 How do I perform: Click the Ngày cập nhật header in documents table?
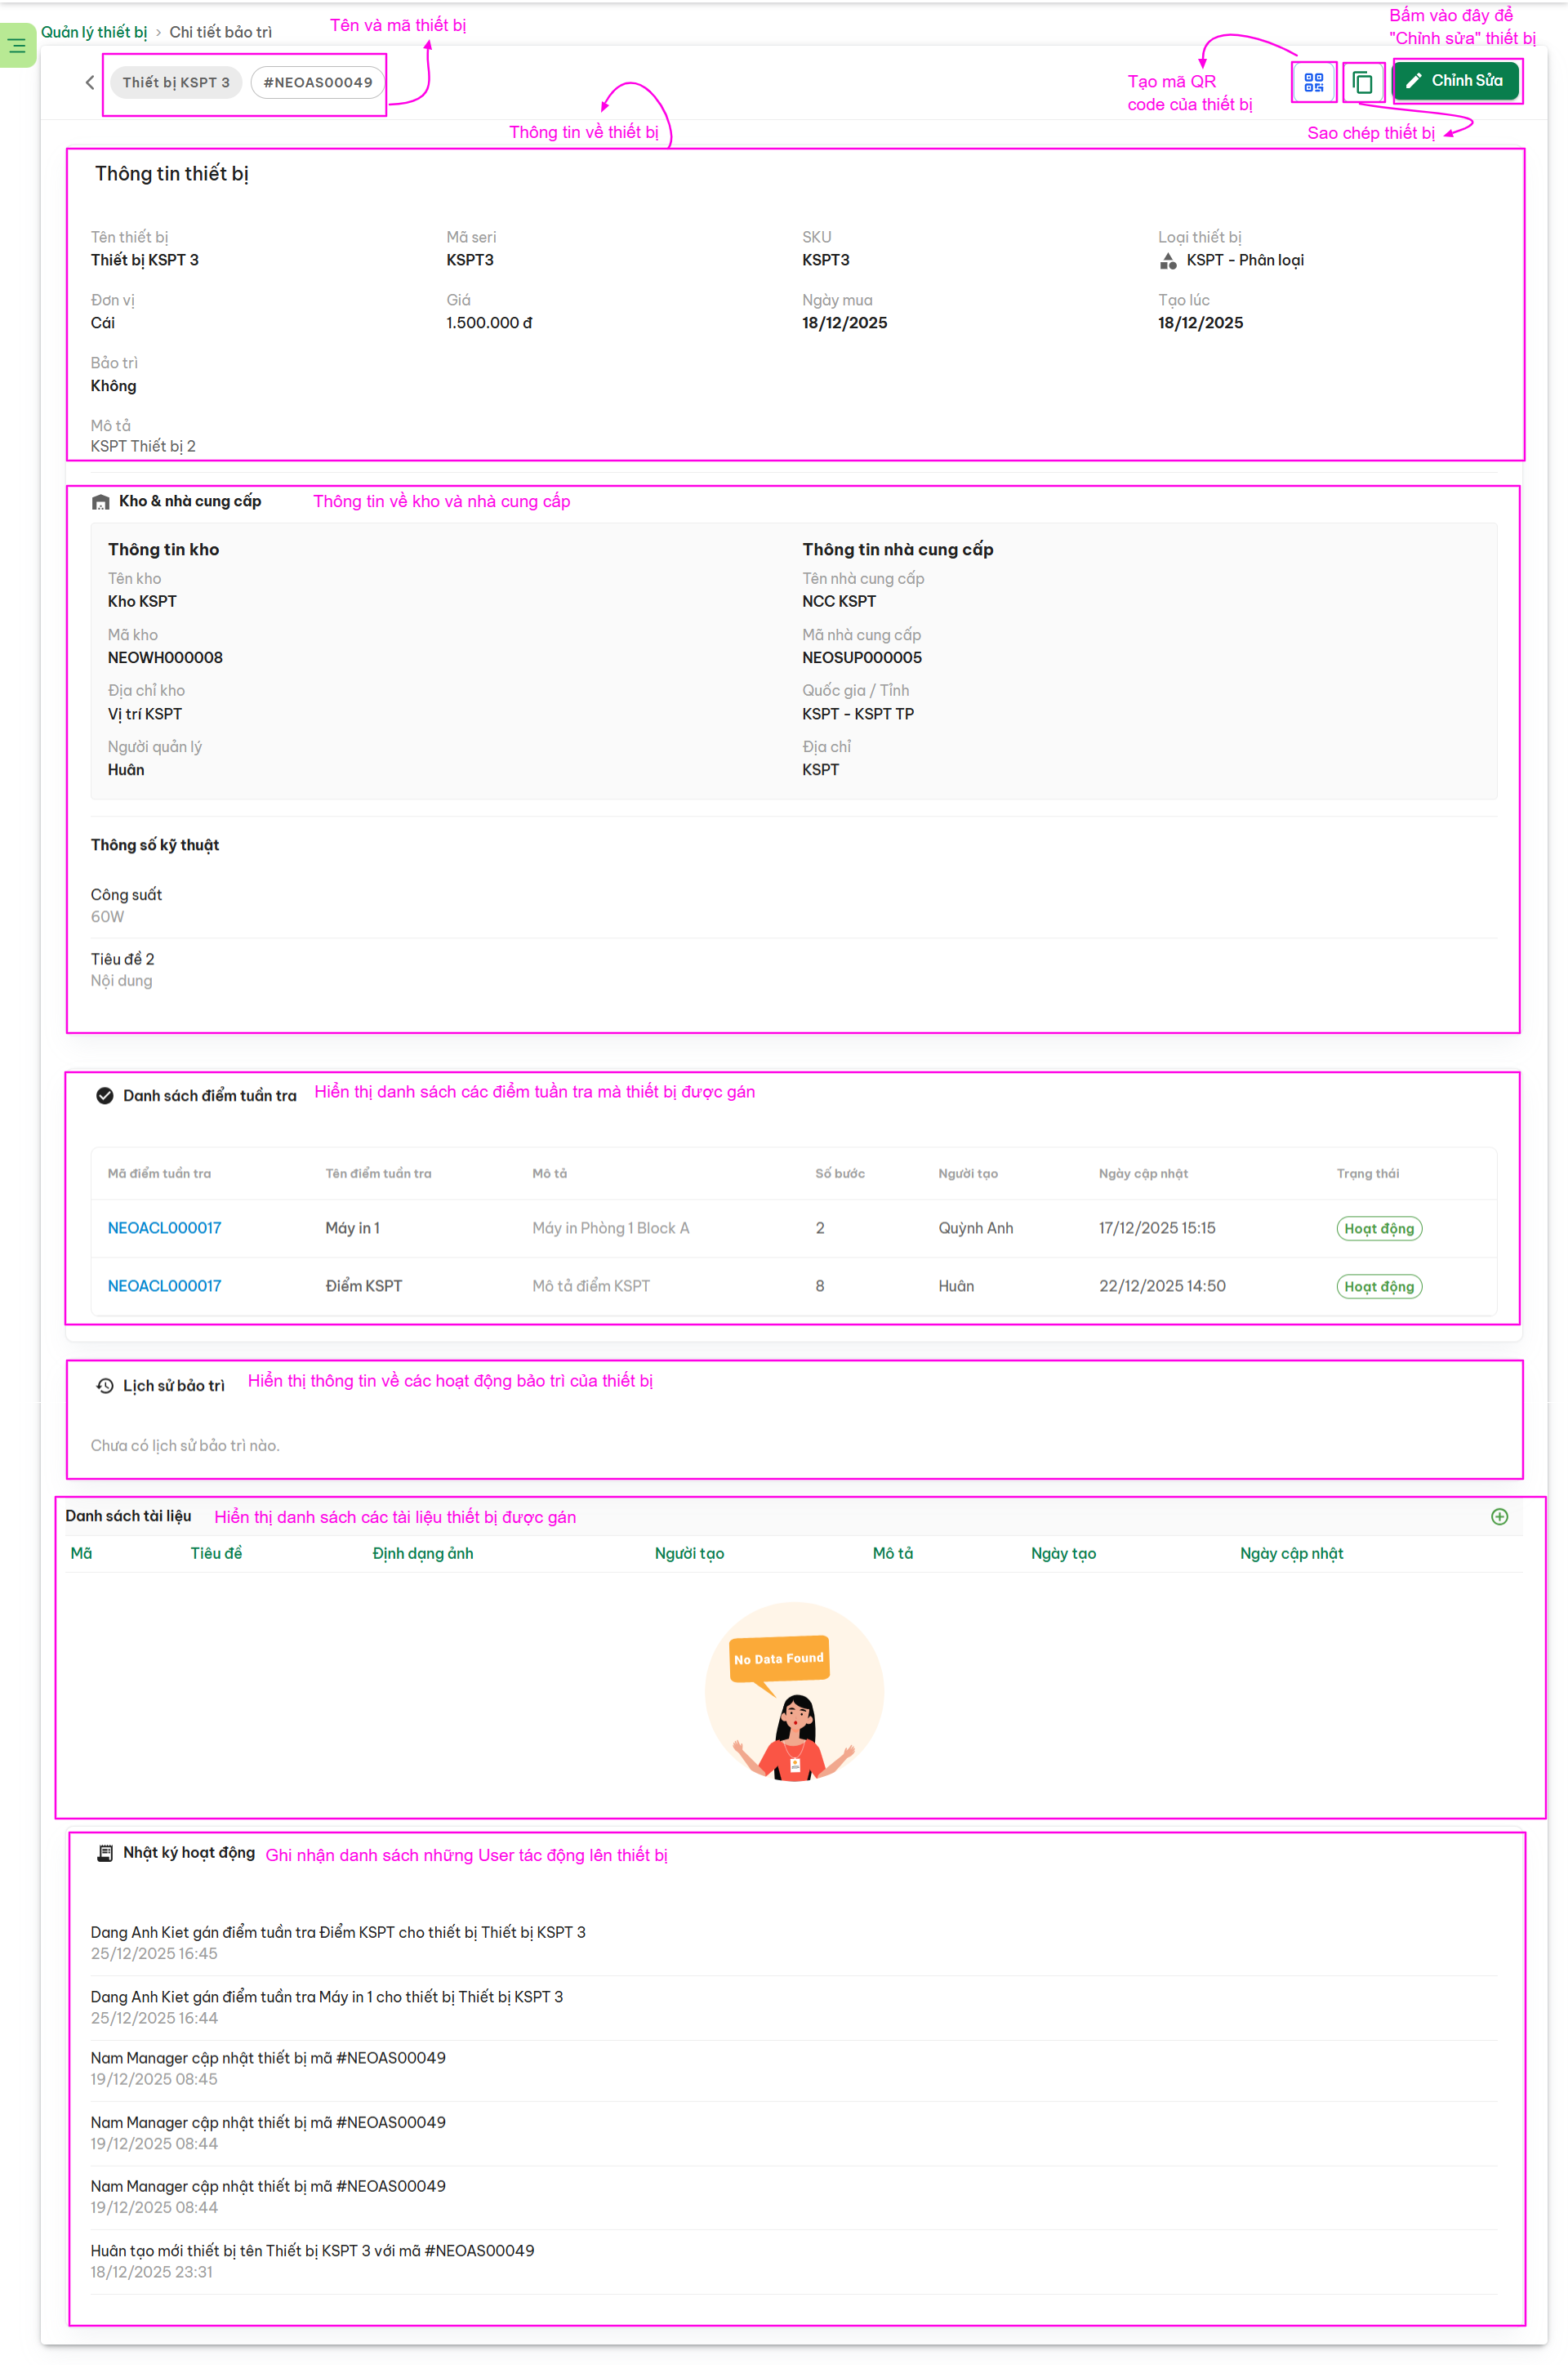pyautogui.click(x=1291, y=1553)
